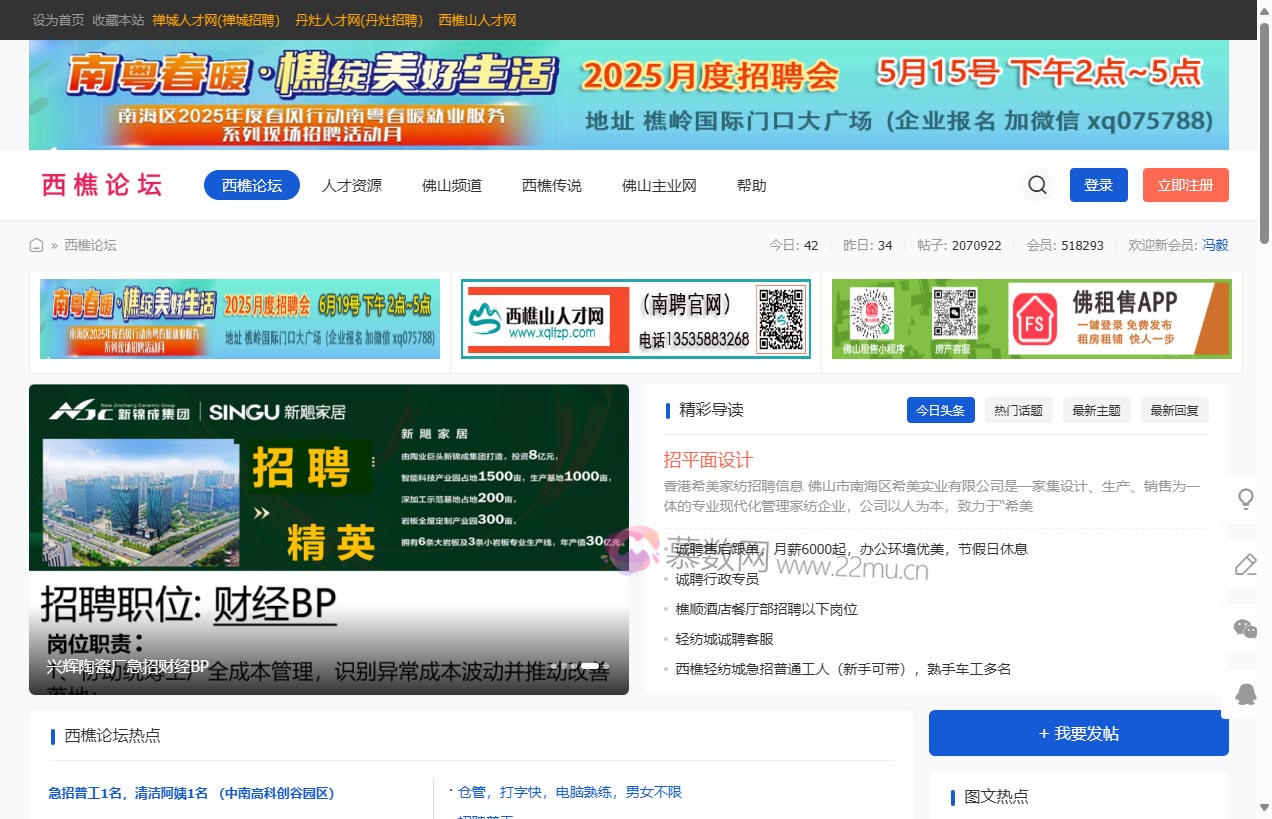Switch to the 最新回复 tab

pyautogui.click(x=1174, y=409)
